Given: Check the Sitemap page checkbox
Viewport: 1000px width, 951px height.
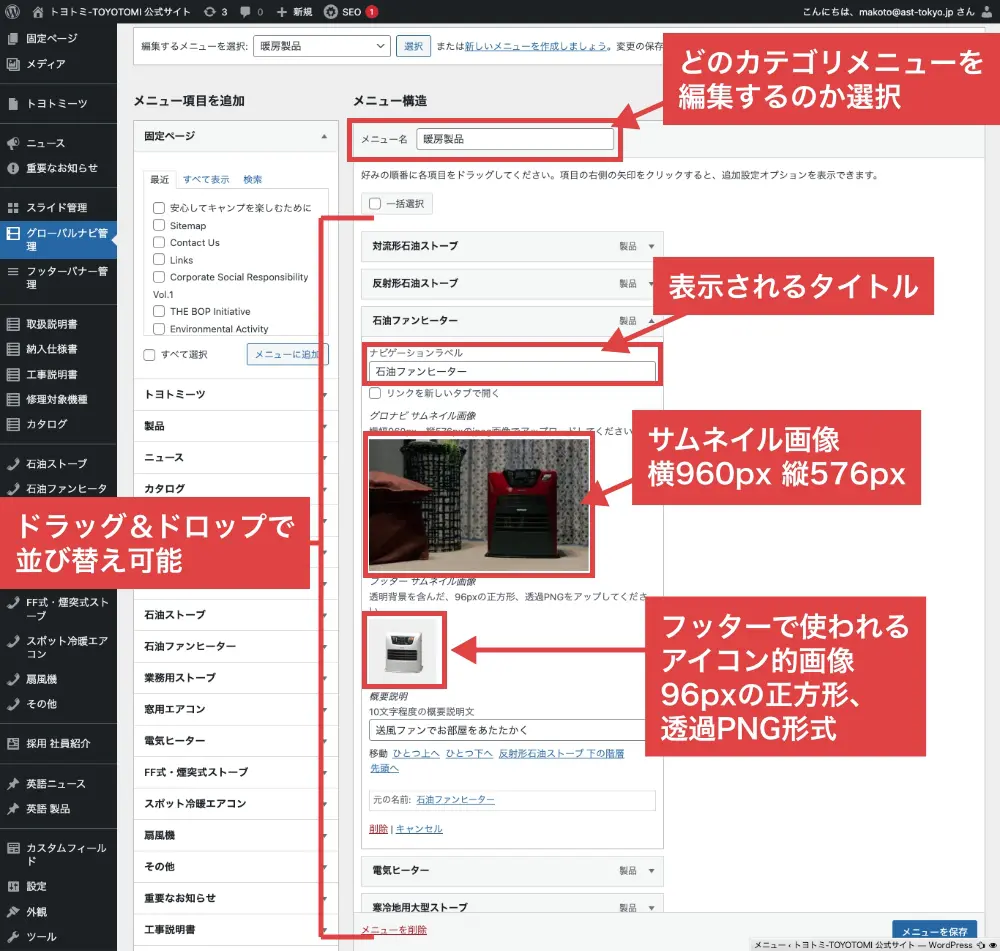Looking at the screenshot, I should (159, 225).
